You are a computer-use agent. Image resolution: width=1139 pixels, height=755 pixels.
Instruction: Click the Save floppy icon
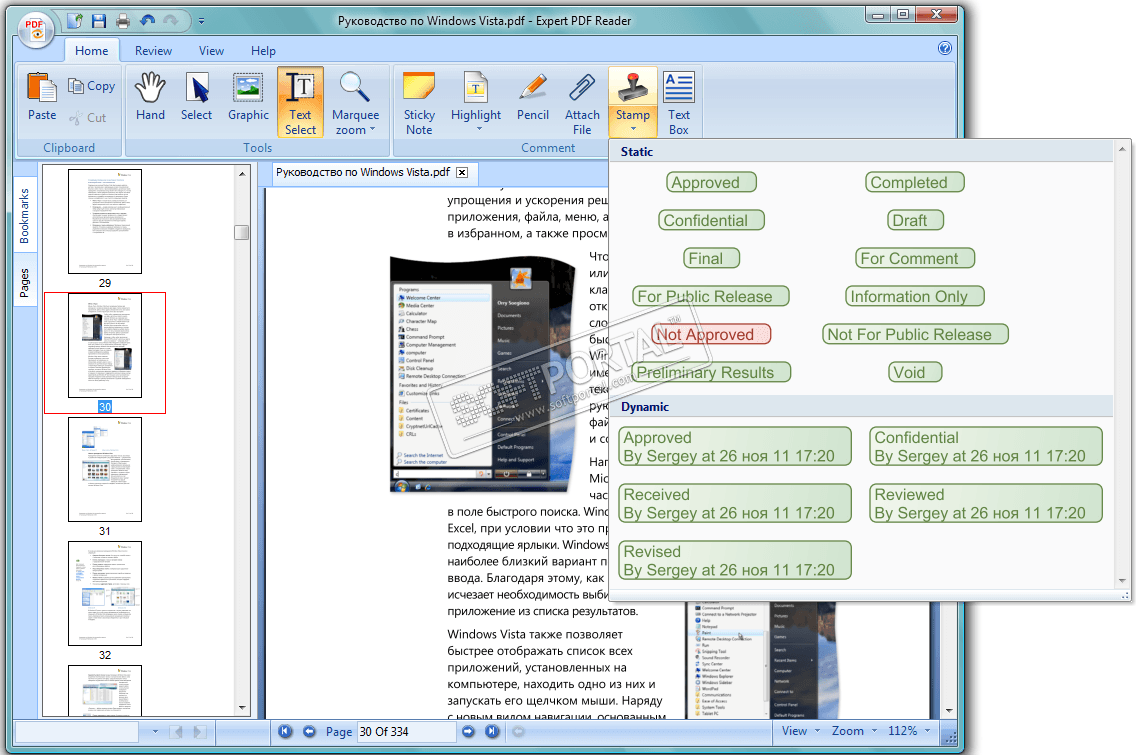99,21
